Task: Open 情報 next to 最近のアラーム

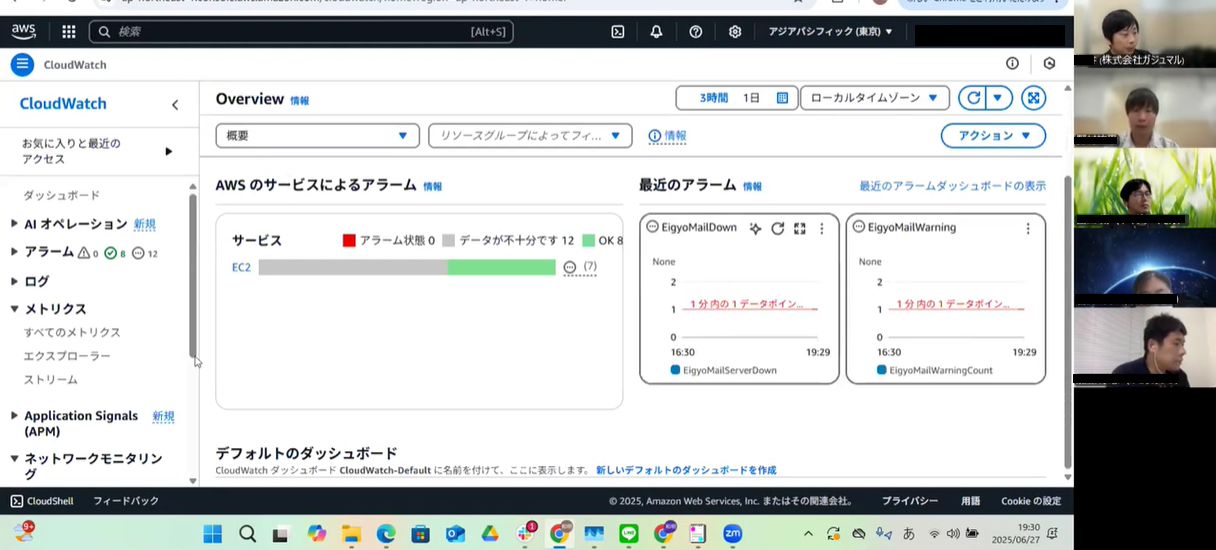Action: [x=752, y=186]
